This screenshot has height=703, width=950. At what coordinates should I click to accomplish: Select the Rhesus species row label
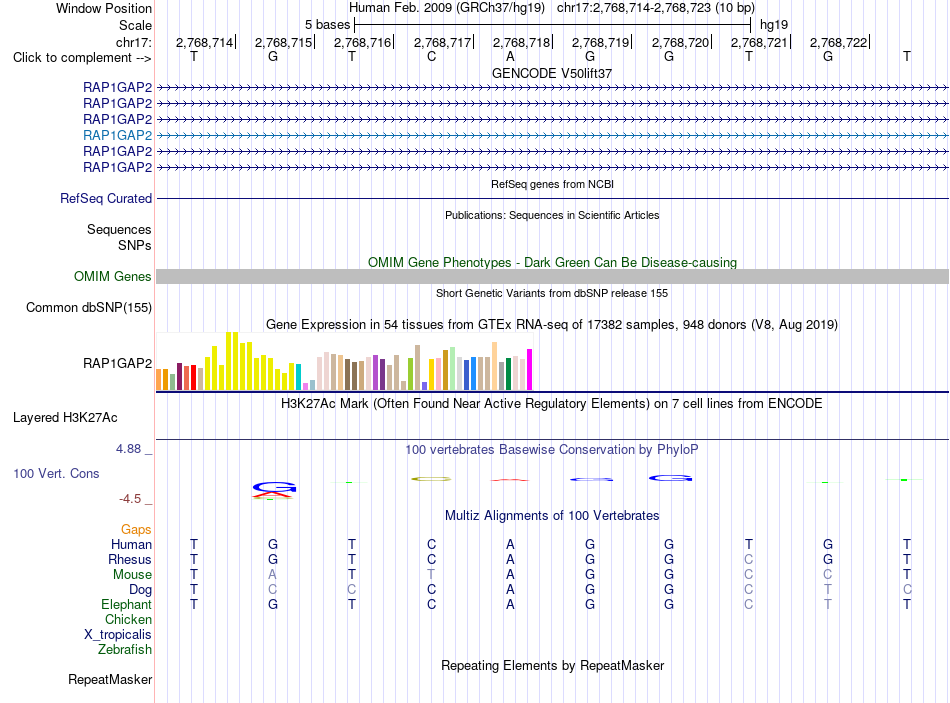[x=130, y=559]
